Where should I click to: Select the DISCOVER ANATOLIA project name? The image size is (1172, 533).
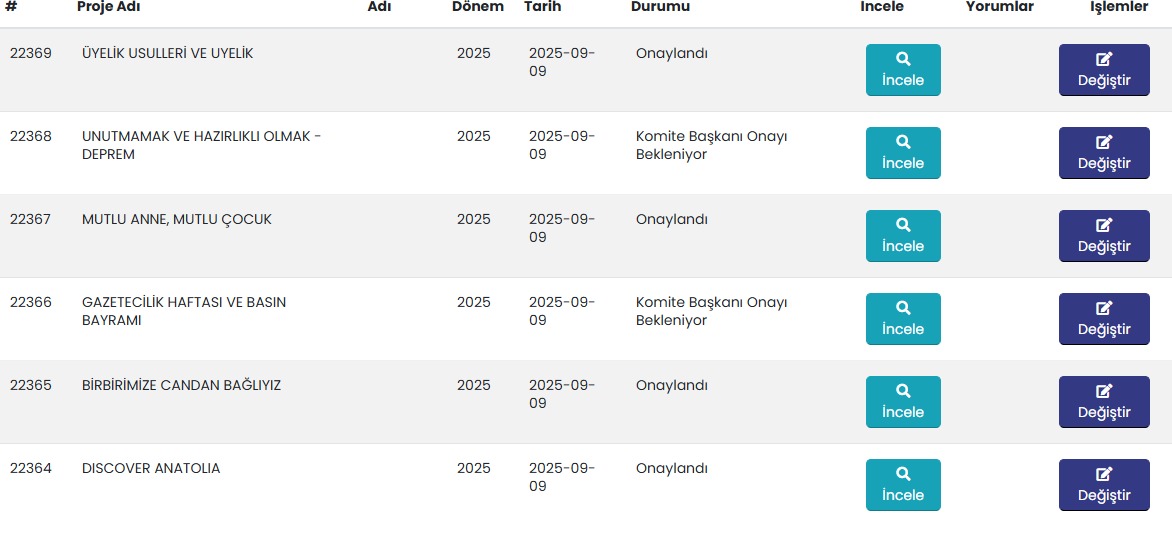pos(151,468)
